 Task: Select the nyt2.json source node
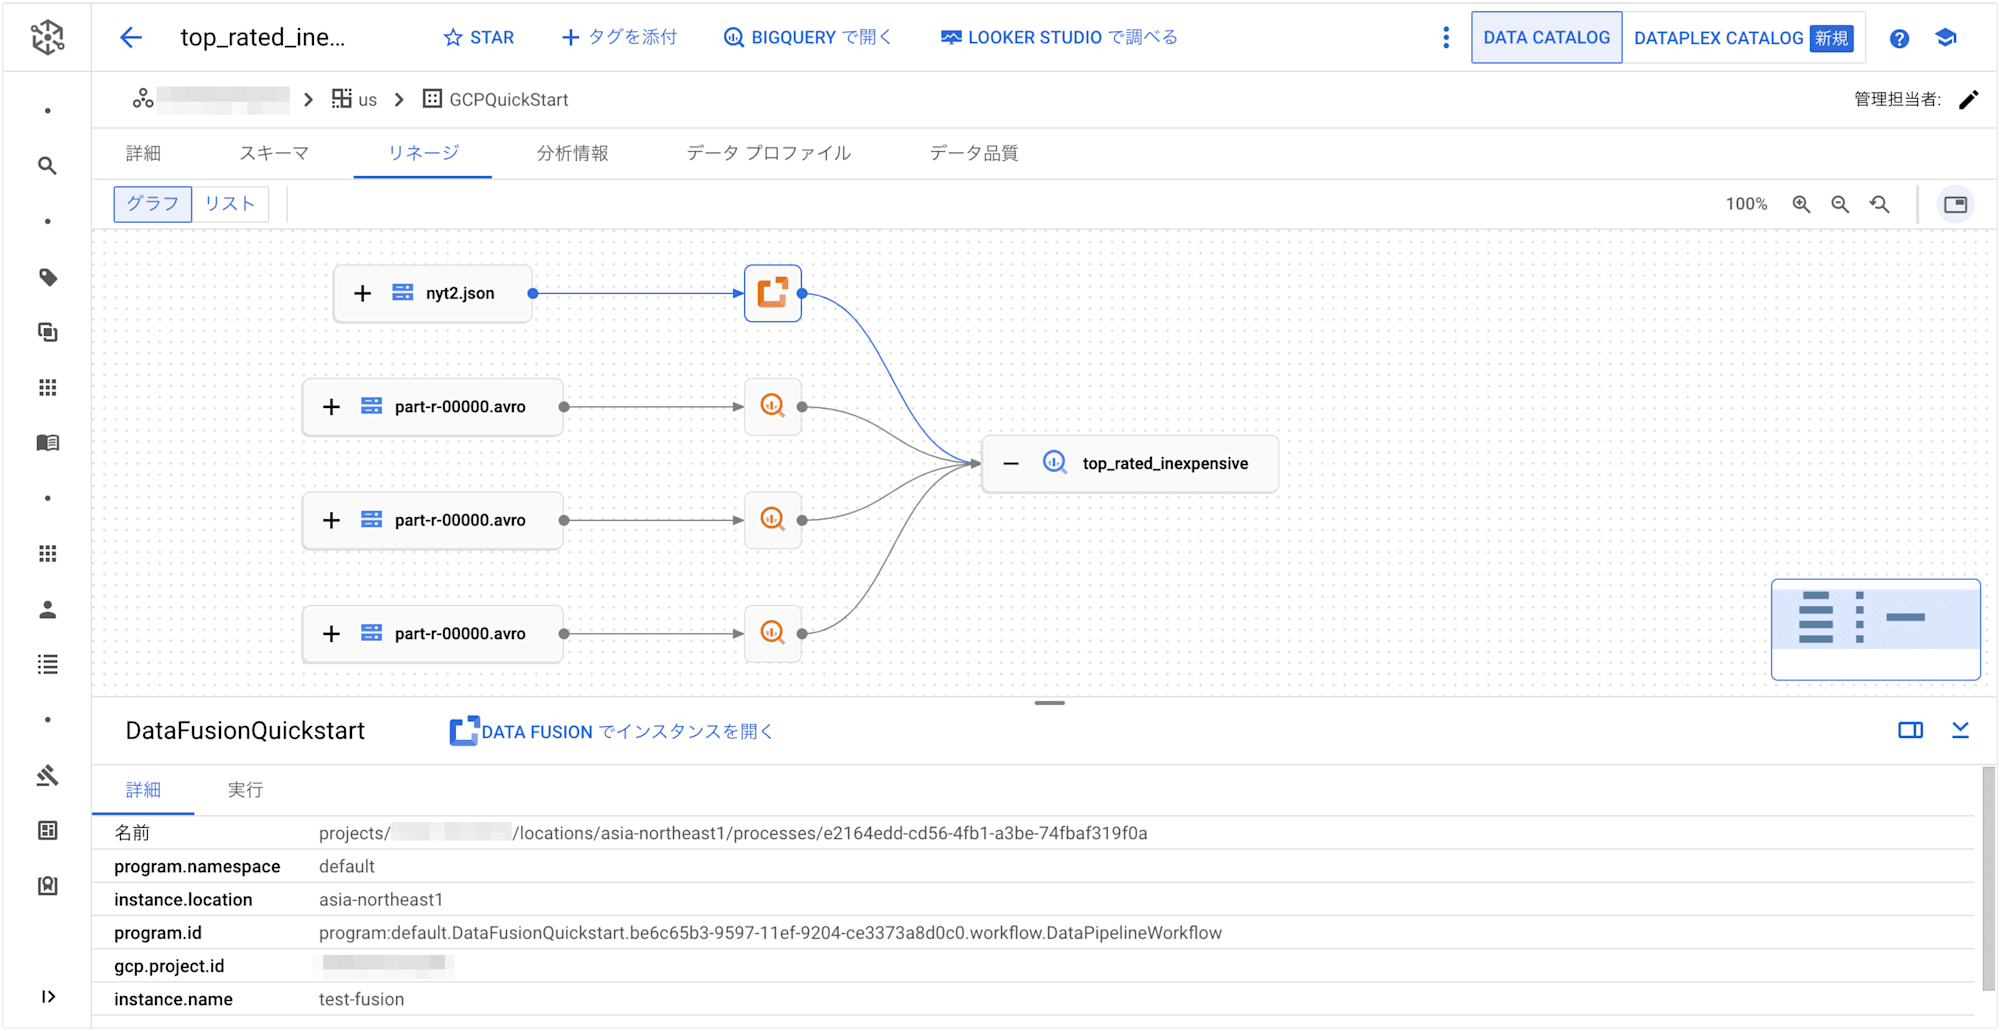click(432, 293)
